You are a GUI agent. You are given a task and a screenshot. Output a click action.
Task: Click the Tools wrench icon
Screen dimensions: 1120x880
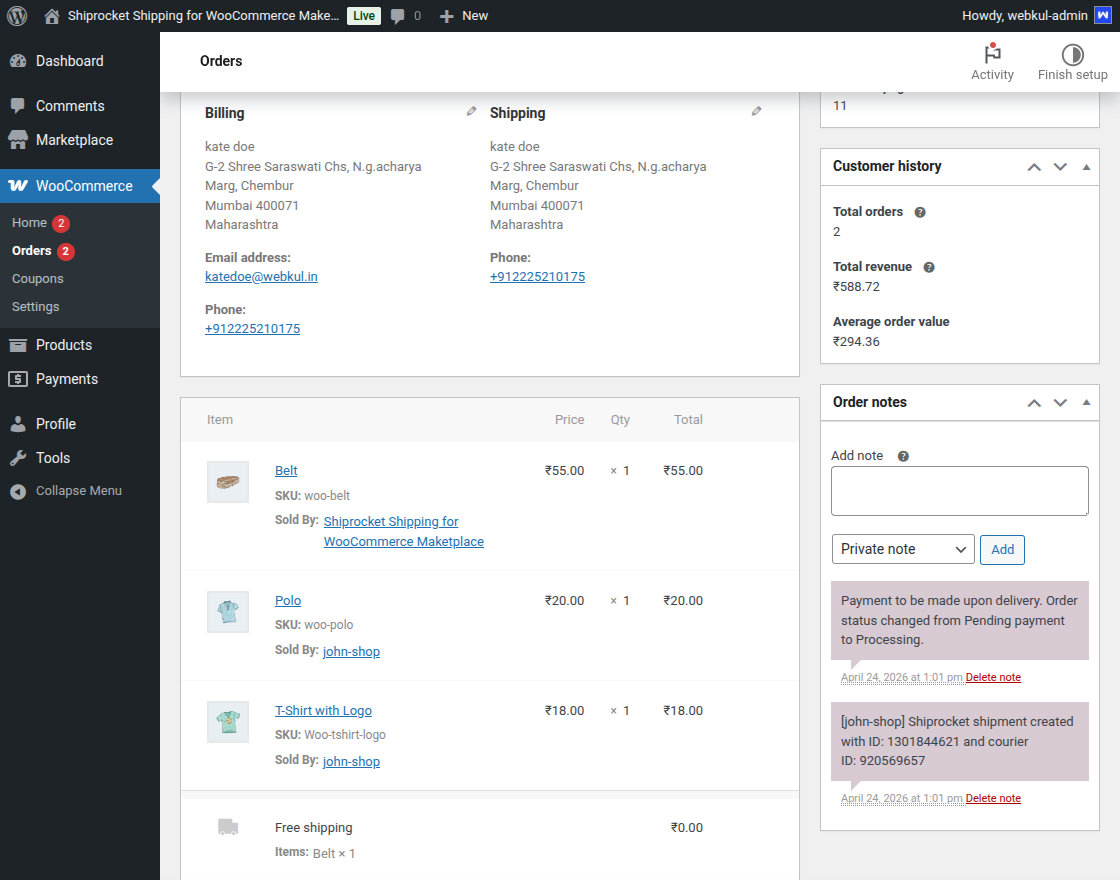18,458
